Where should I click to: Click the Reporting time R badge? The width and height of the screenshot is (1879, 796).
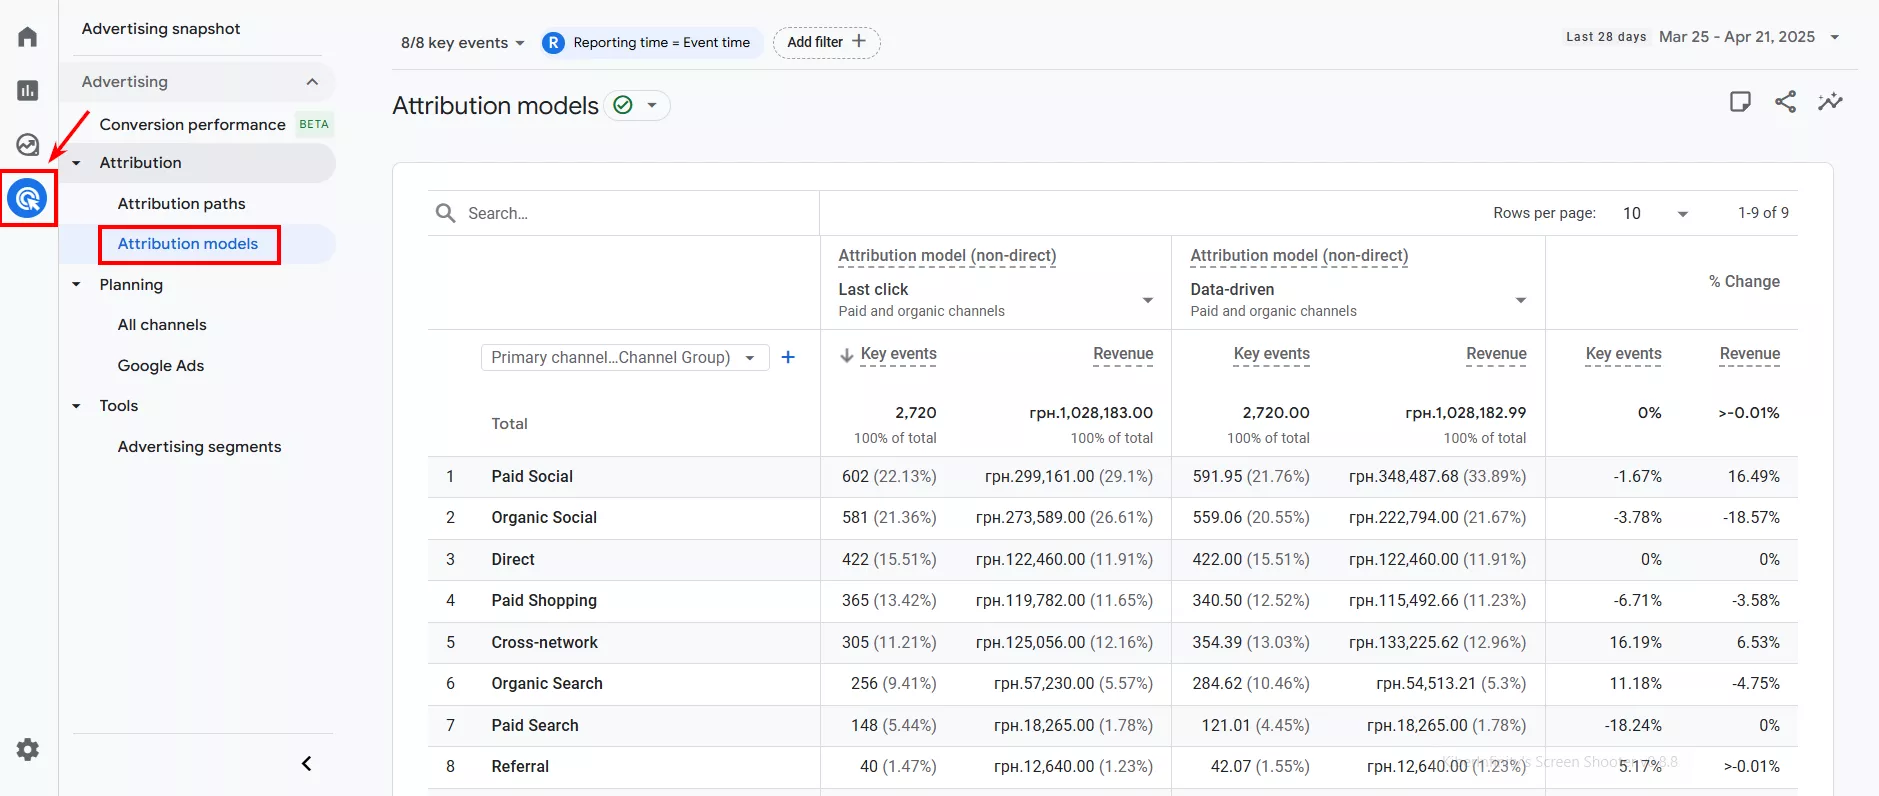coord(553,43)
